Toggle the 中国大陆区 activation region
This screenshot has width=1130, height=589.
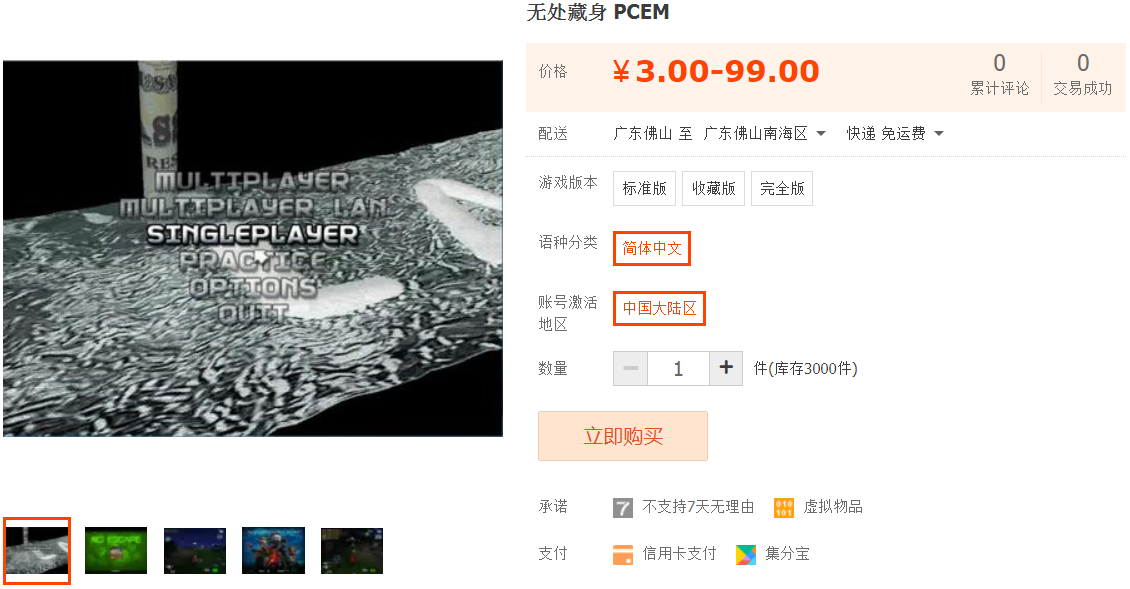659,309
